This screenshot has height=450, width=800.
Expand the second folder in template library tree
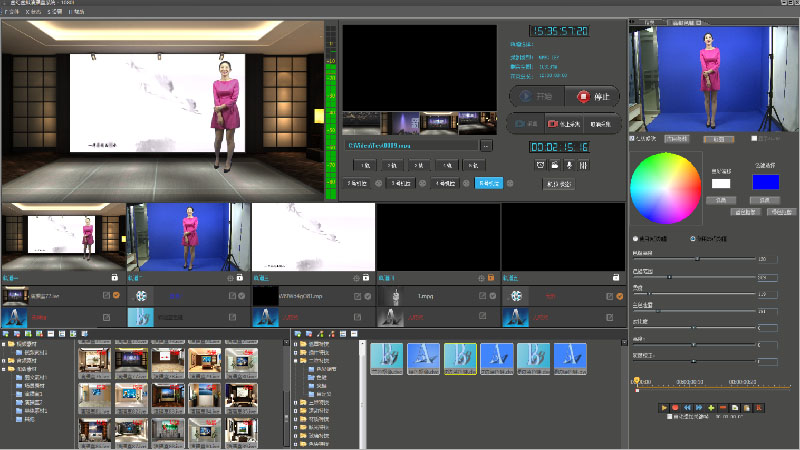pos(295,352)
